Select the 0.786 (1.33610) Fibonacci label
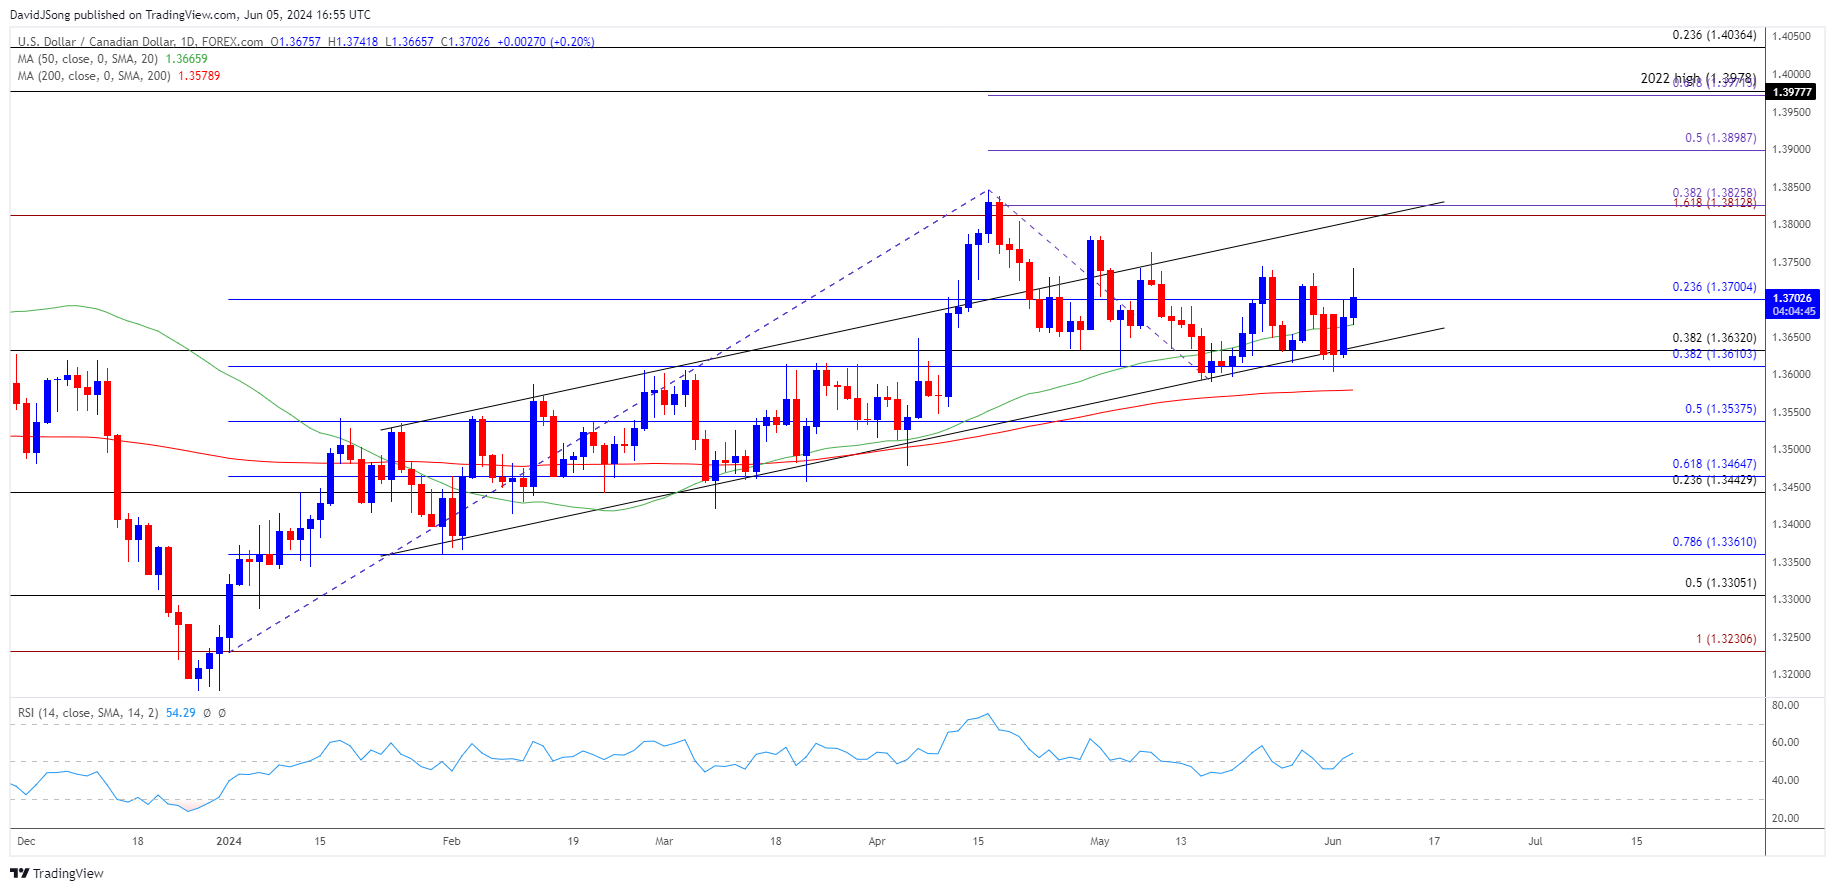This screenshot has height=891, width=1835. pos(1714,542)
